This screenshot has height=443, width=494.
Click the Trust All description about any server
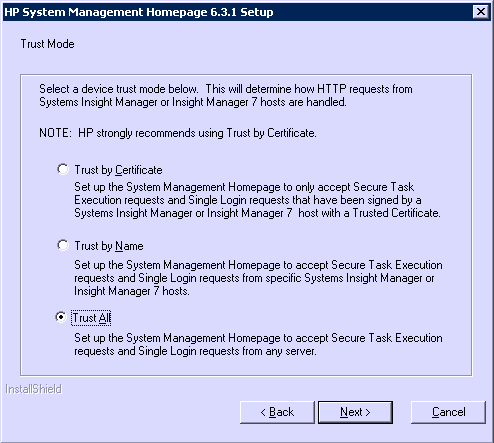click(x=258, y=344)
